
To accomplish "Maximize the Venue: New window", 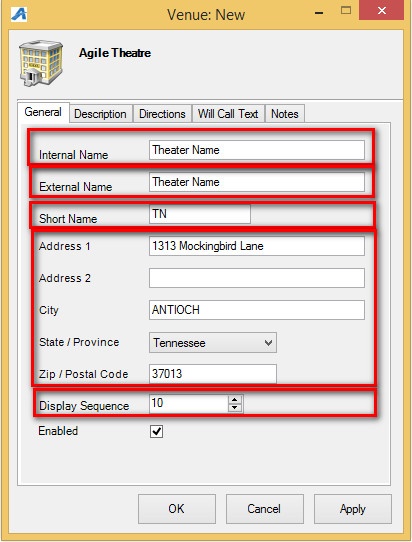I will coord(346,10).
